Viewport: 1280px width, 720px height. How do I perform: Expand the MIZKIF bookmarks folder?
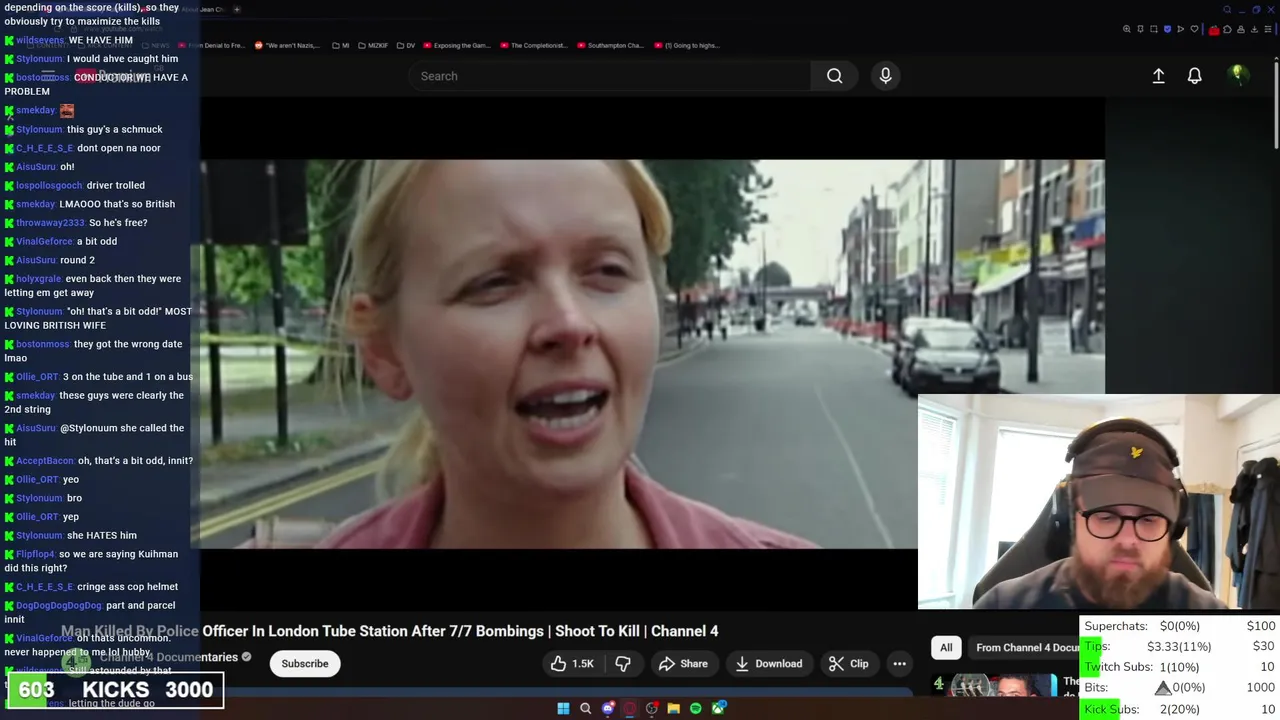click(373, 45)
